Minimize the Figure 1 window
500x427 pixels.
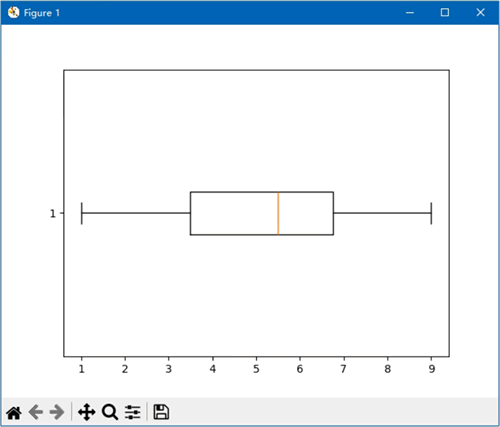(x=410, y=13)
